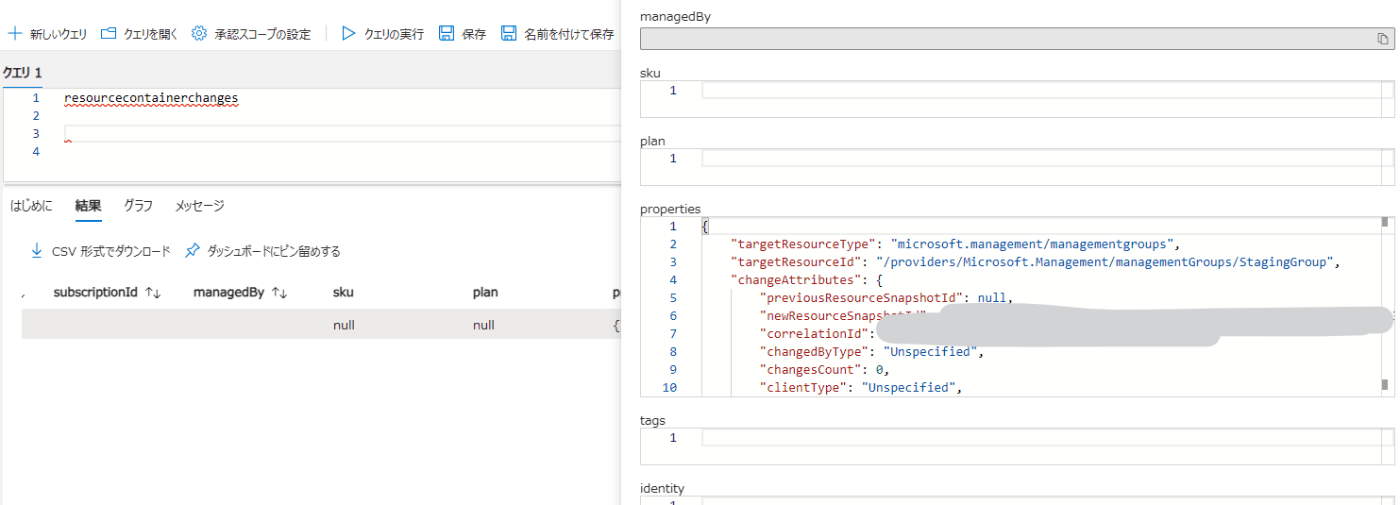1400x505 pixels.
Task: Click the "changesCount" line
Action: click(825, 370)
